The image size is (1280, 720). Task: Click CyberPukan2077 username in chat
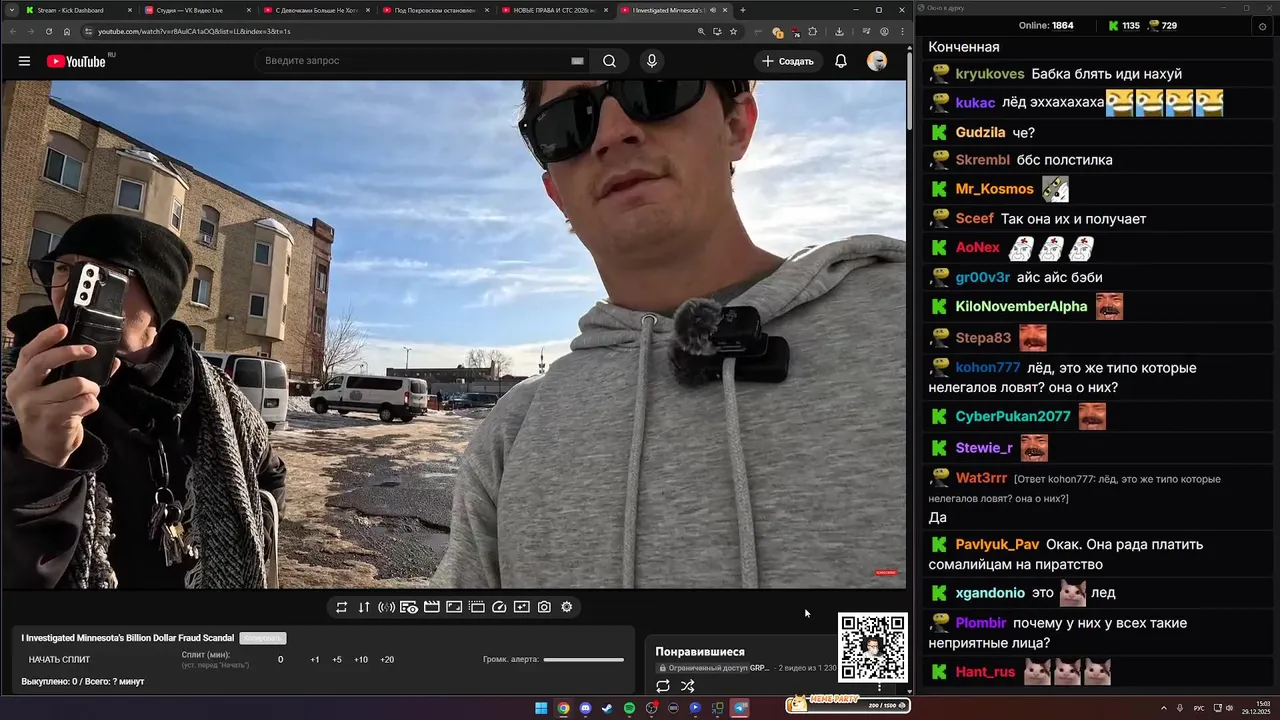(x=1013, y=416)
